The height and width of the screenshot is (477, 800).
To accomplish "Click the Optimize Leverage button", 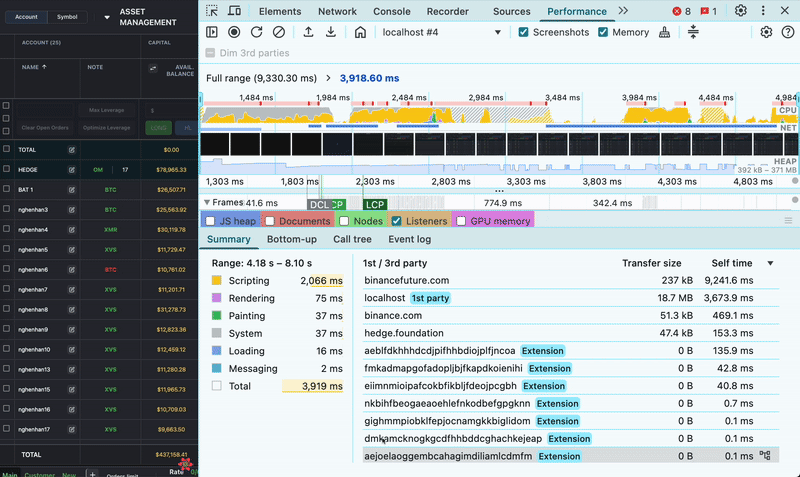I will tap(107, 128).
